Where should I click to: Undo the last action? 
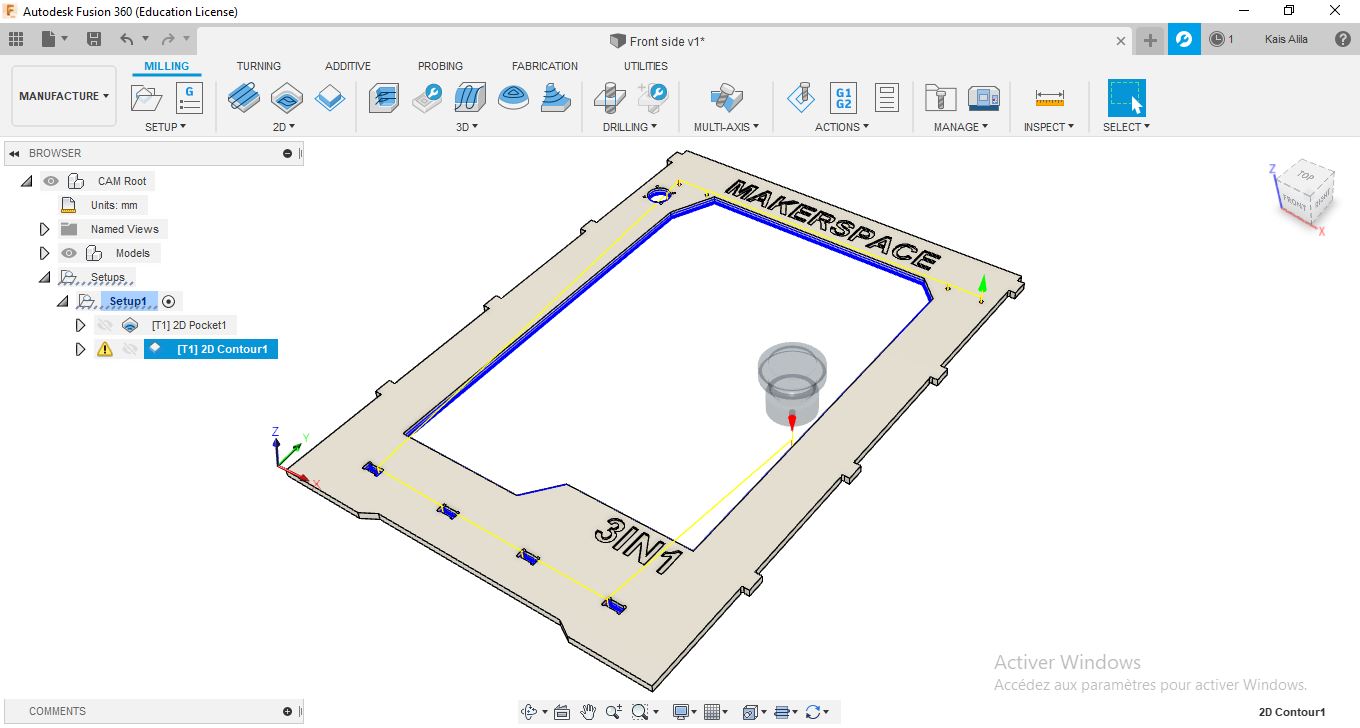pos(126,39)
